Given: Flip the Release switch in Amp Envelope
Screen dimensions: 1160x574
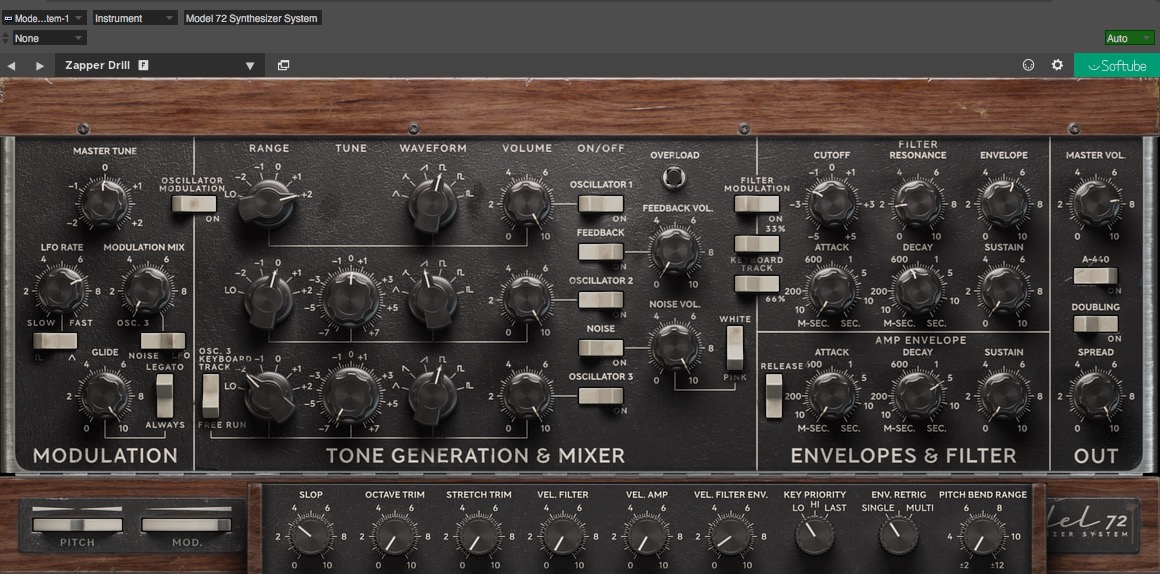Looking at the screenshot, I should click(774, 396).
